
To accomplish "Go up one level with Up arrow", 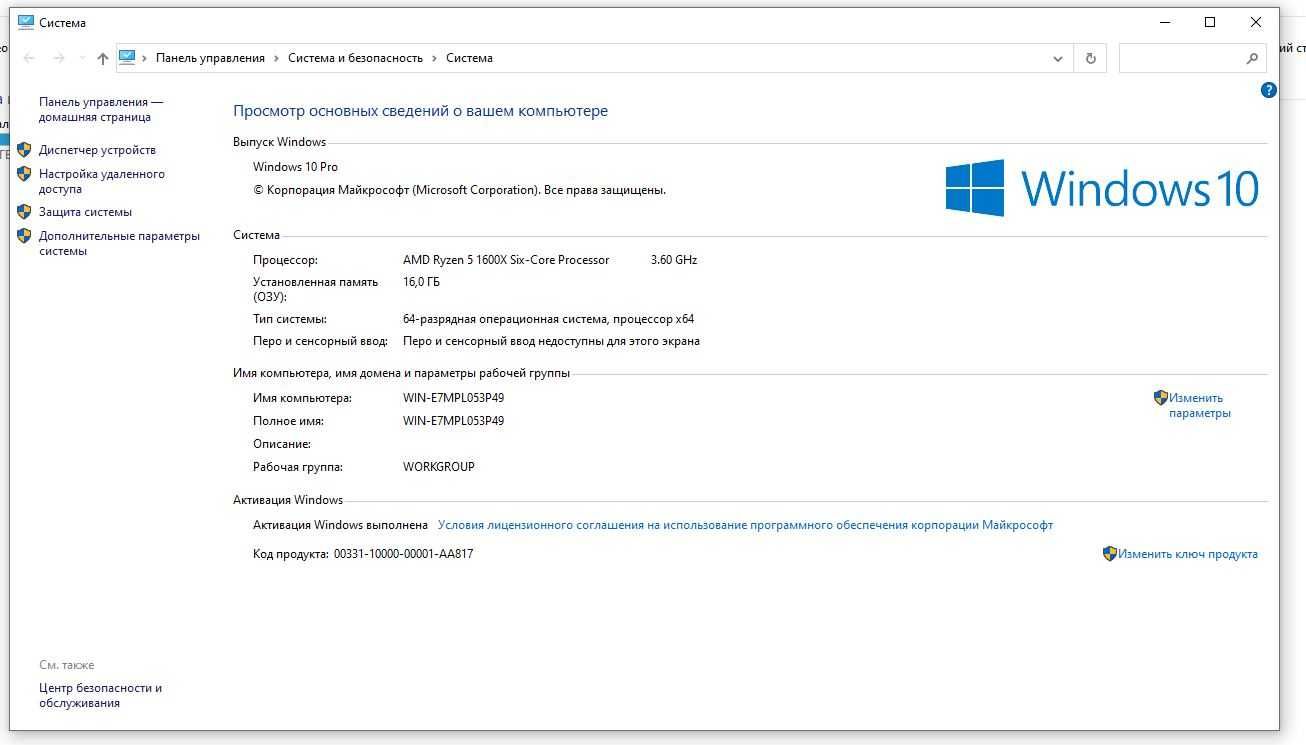I will 102,58.
